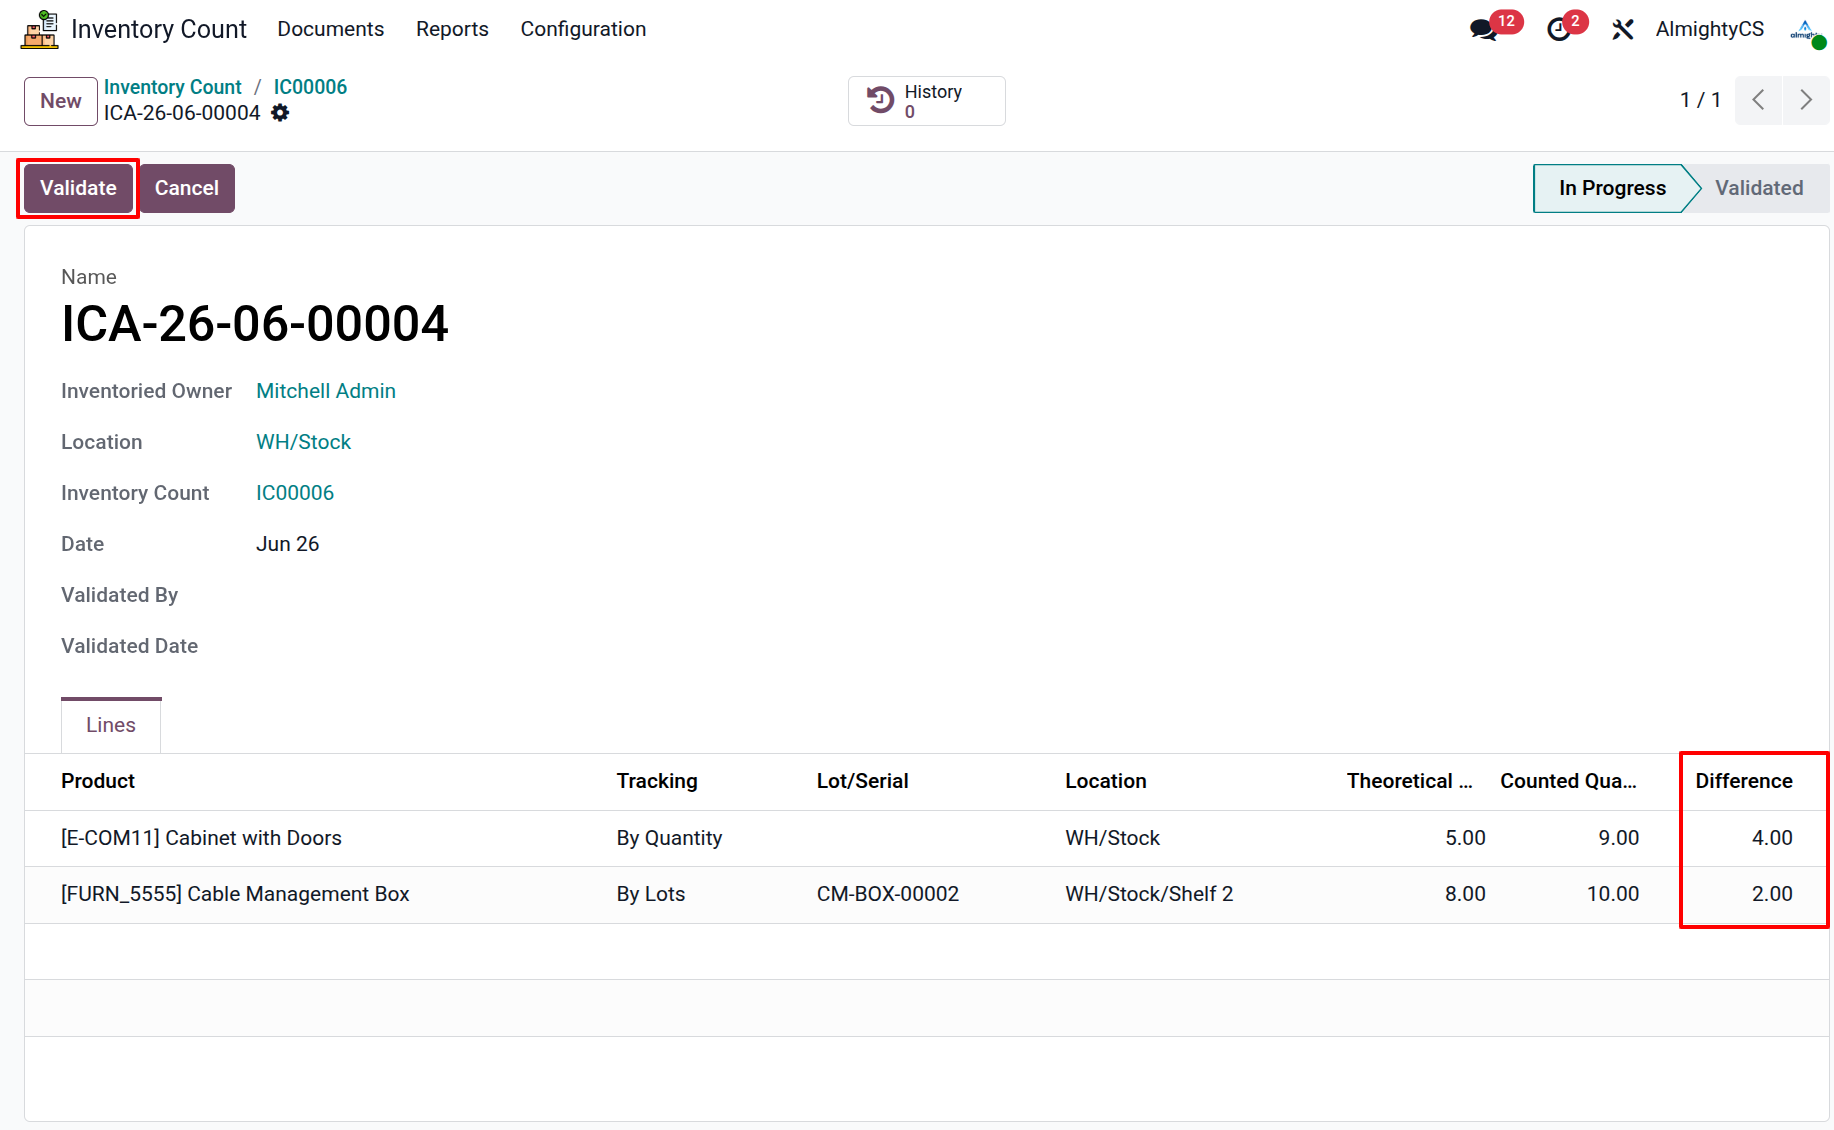Open the IC00006 Inventory Count field link
1834x1130 pixels.
[295, 493]
